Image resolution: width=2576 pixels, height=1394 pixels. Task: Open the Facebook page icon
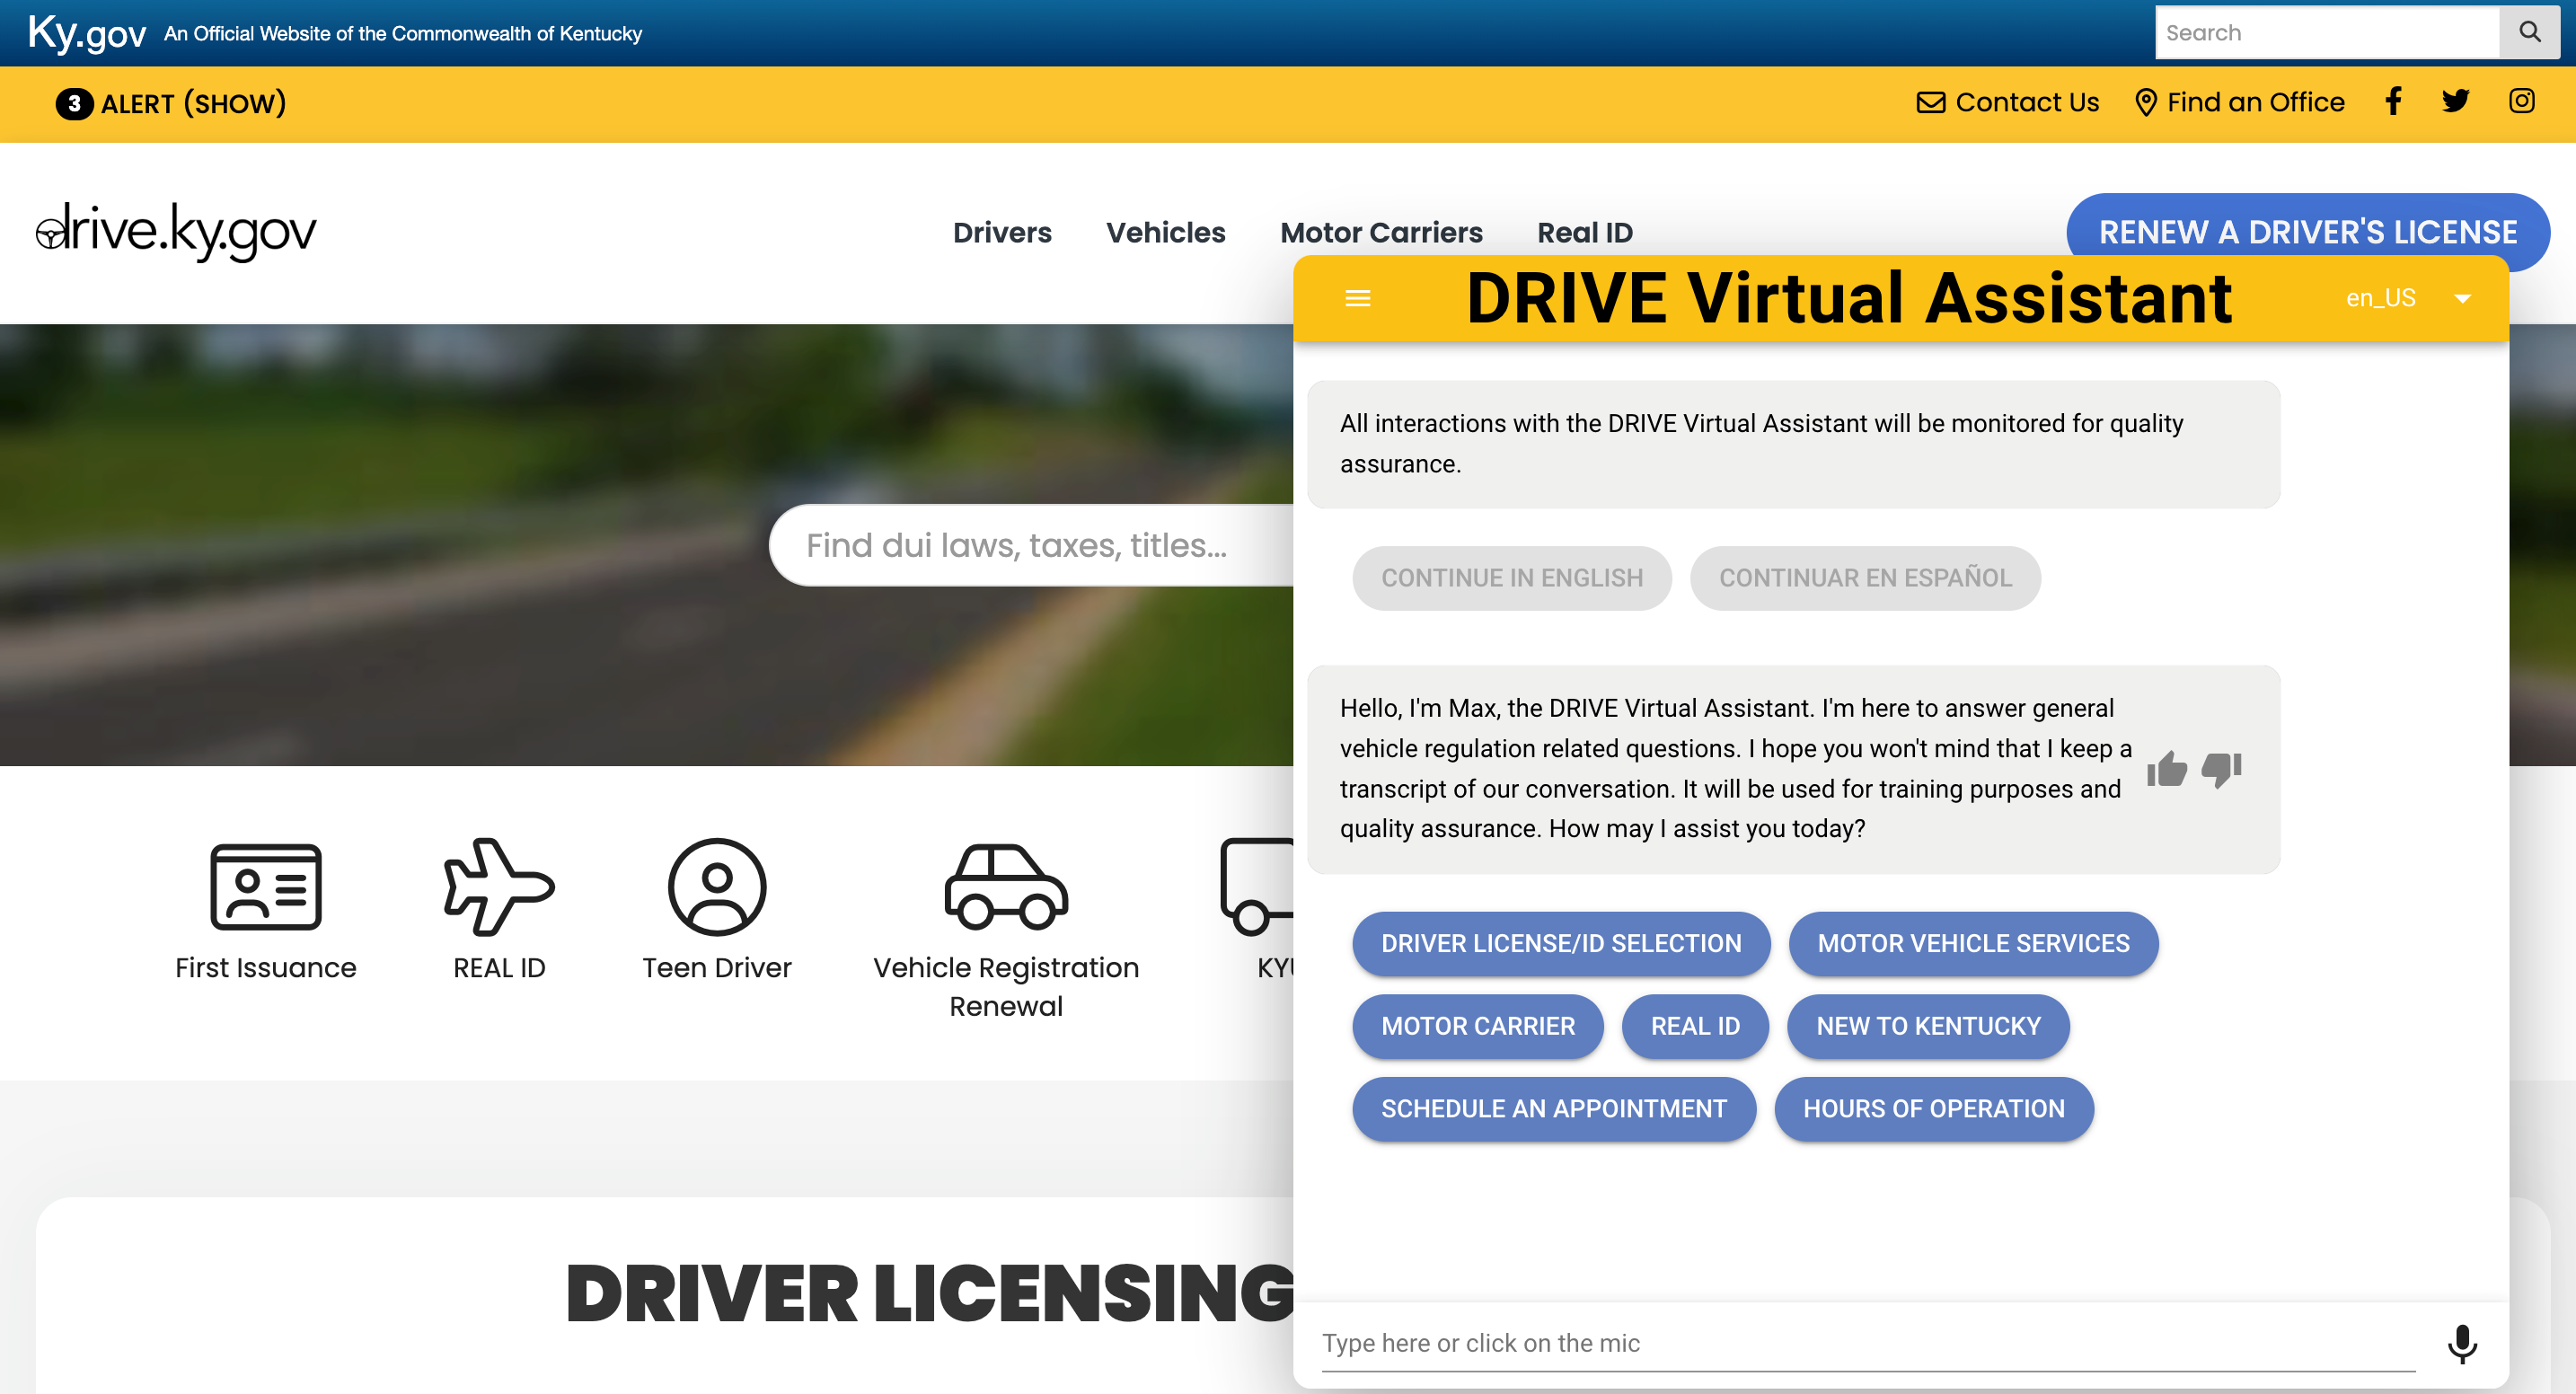click(x=2392, y=101)
